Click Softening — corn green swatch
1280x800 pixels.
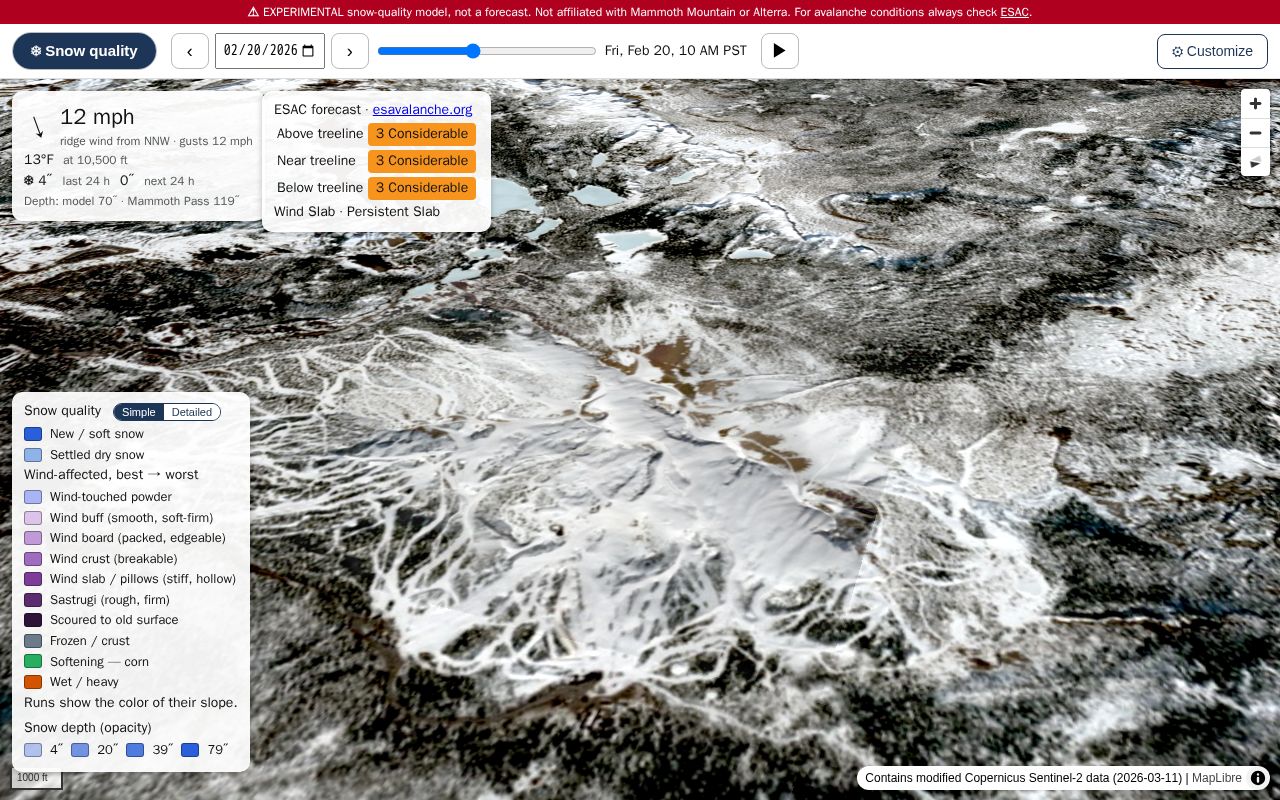coord(33,662)
